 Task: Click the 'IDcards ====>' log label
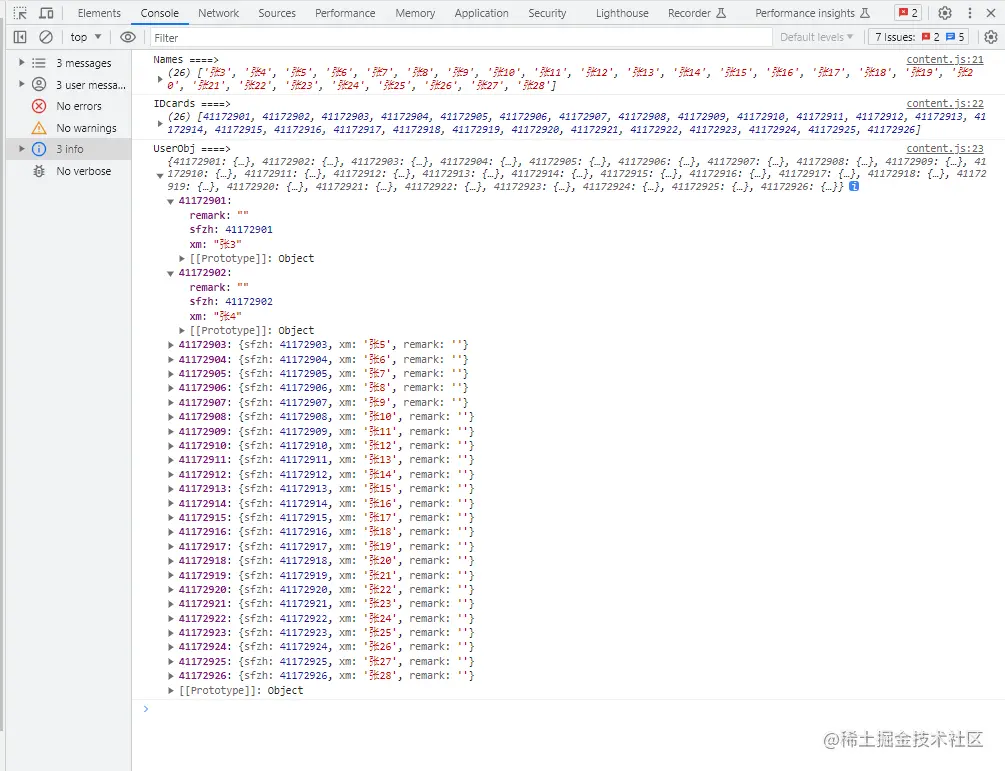[192, 103]
